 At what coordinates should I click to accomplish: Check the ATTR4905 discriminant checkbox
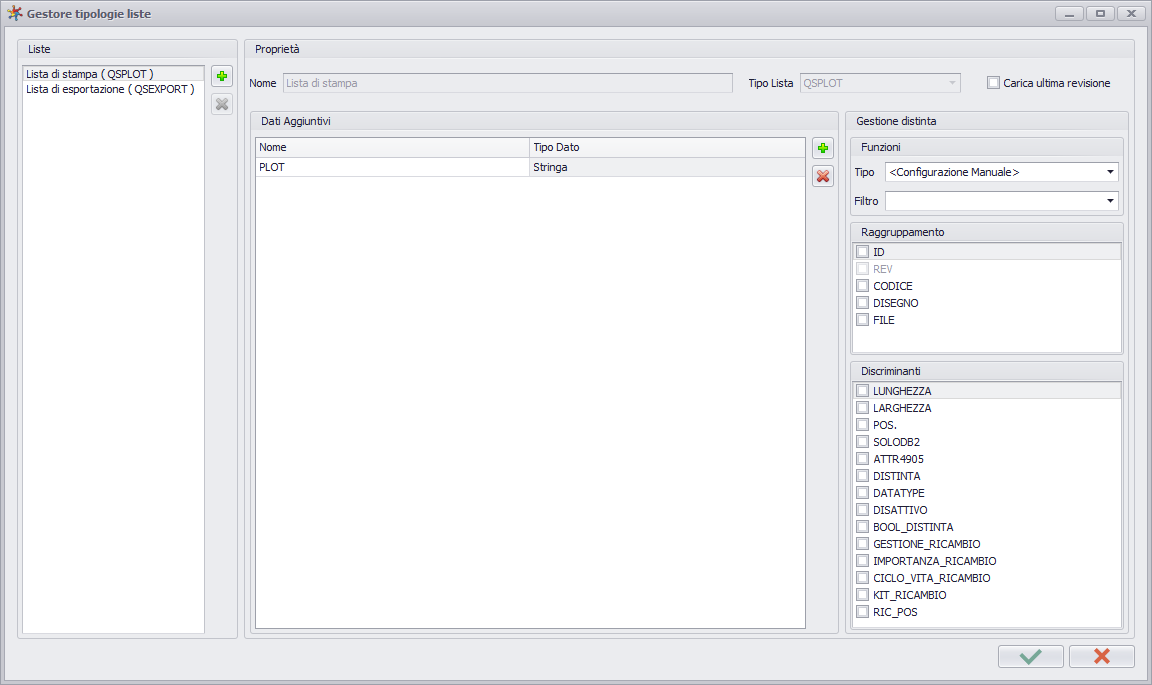(863, 459)
